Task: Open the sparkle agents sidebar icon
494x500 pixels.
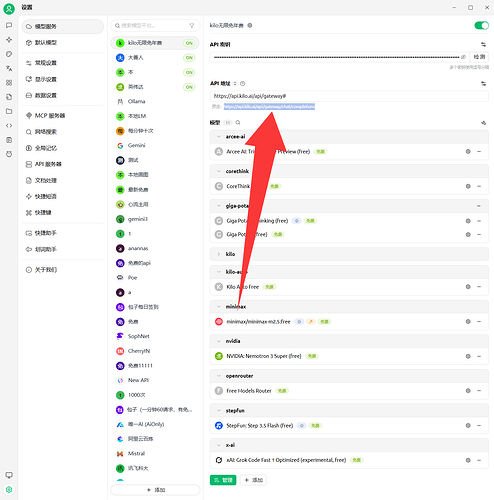Action: 9,40
